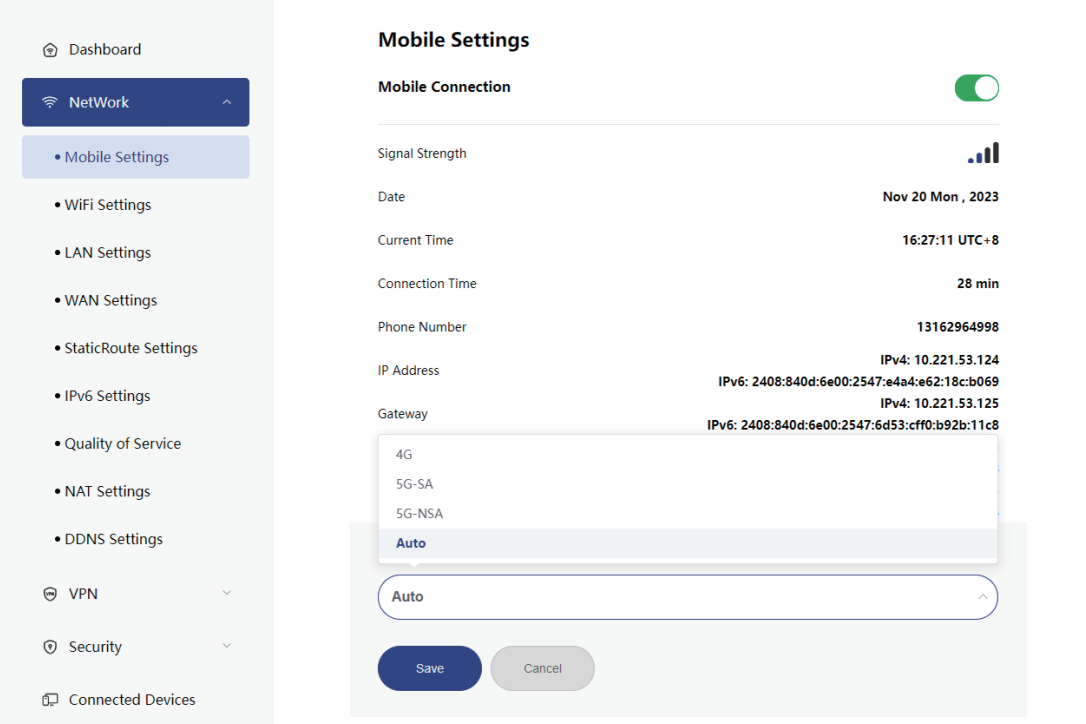Open WiFi Settings page
This screenshot has height=724, width=1086.
pos(108,205)
